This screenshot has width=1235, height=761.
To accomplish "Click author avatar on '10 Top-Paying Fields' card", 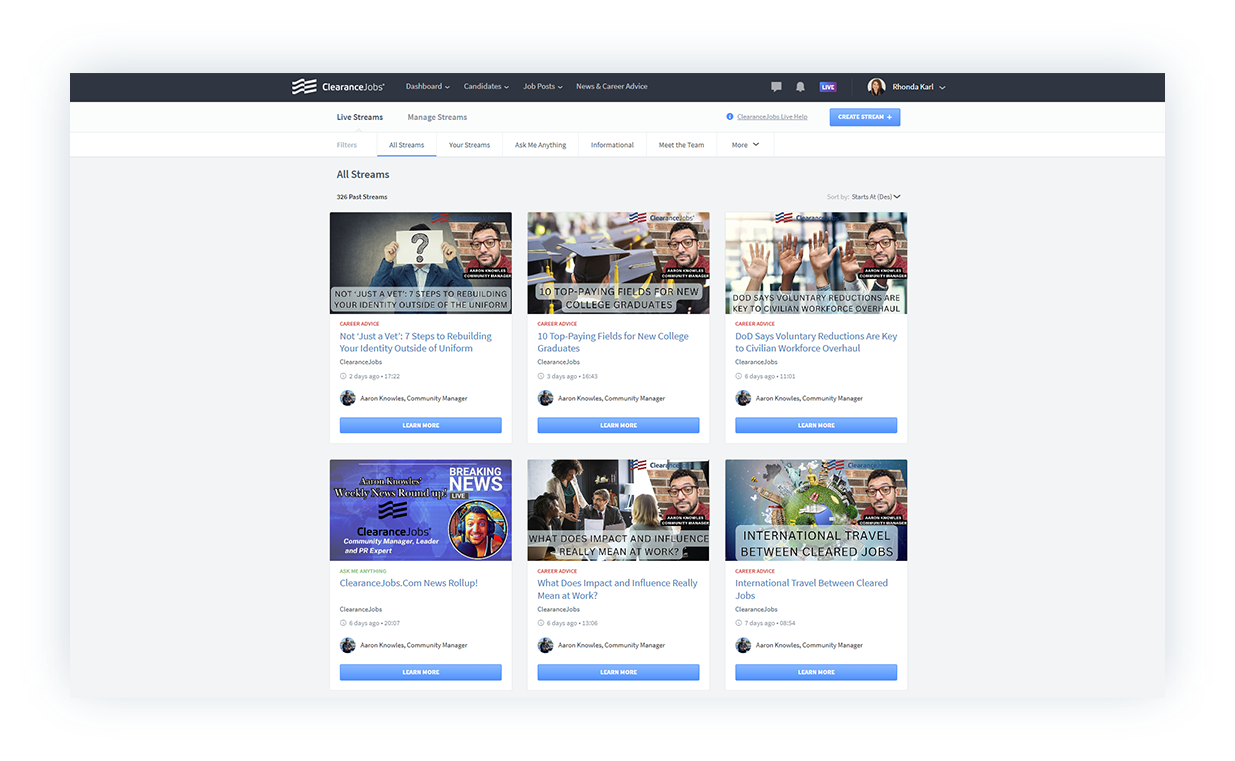I will pos(546,398).
